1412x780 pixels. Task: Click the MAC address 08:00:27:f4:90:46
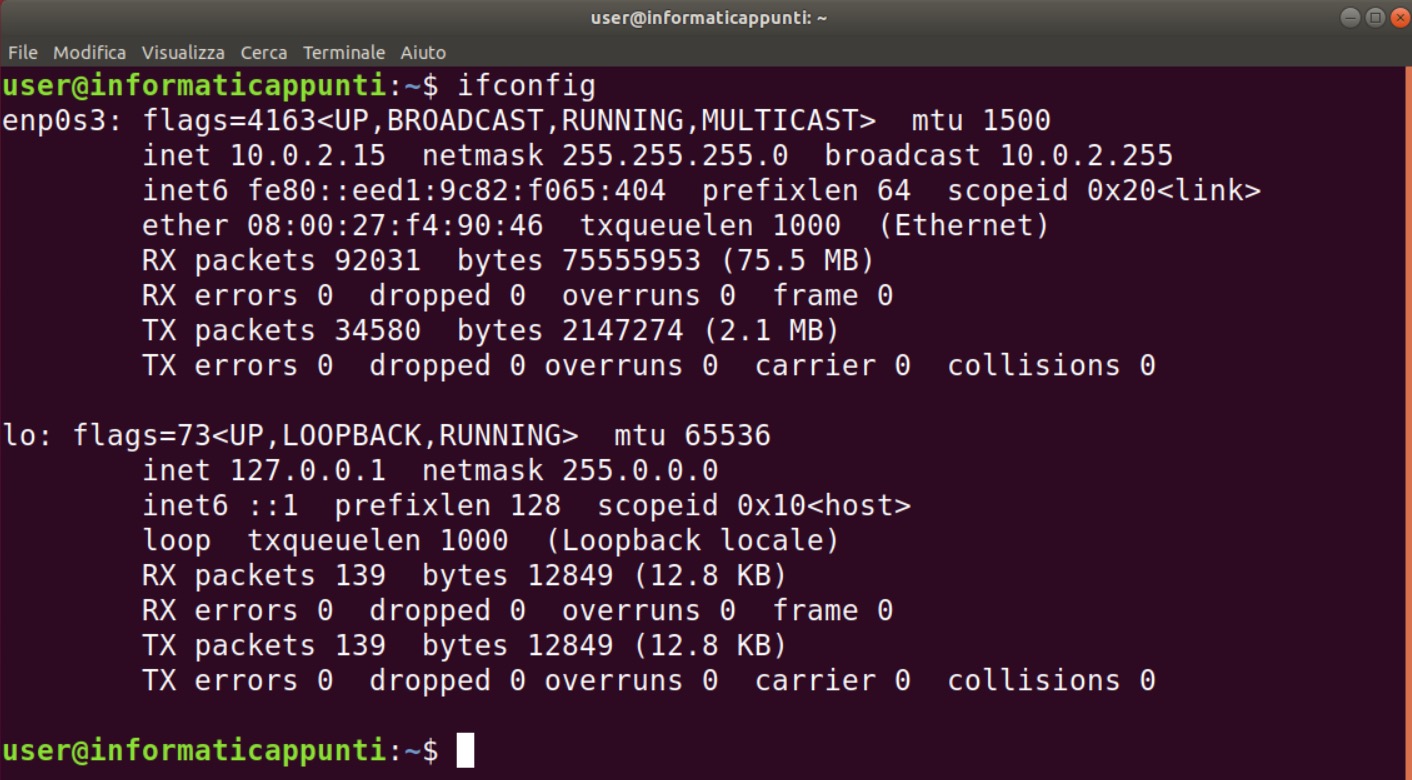click(x=395, y=226)
